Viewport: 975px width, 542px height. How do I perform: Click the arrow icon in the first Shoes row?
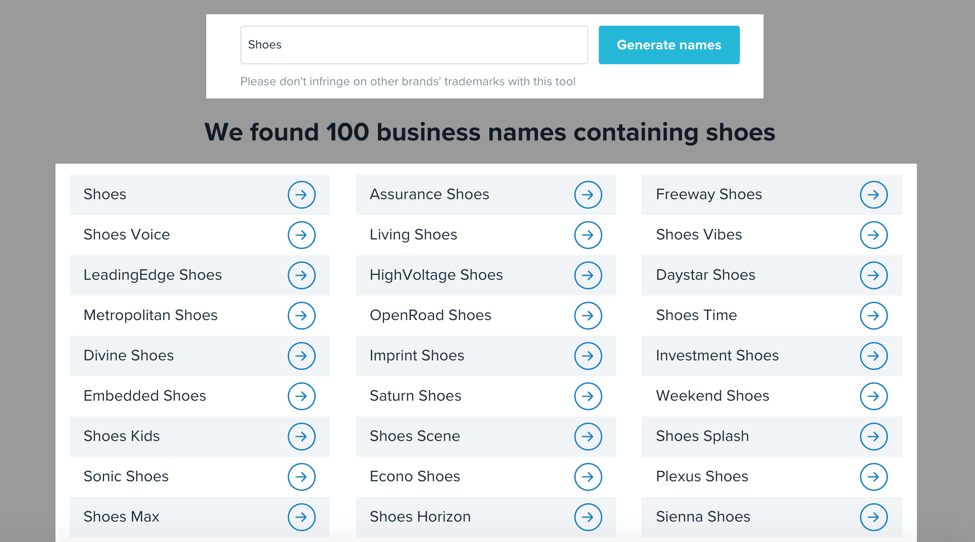pos(302,195)
